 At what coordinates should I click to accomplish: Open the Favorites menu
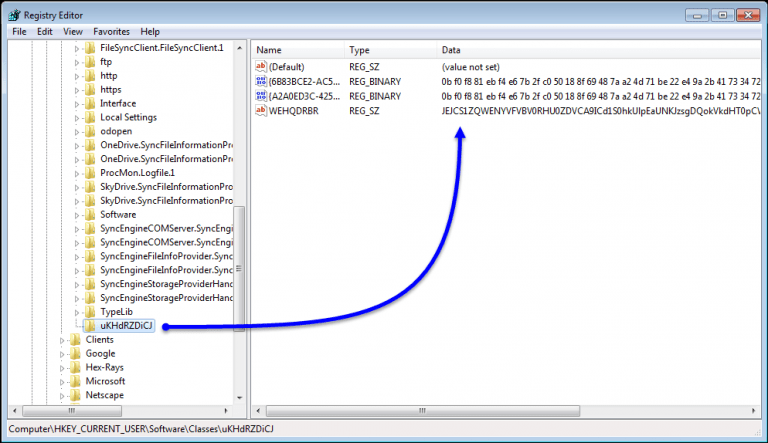click(x=110, y=32)
